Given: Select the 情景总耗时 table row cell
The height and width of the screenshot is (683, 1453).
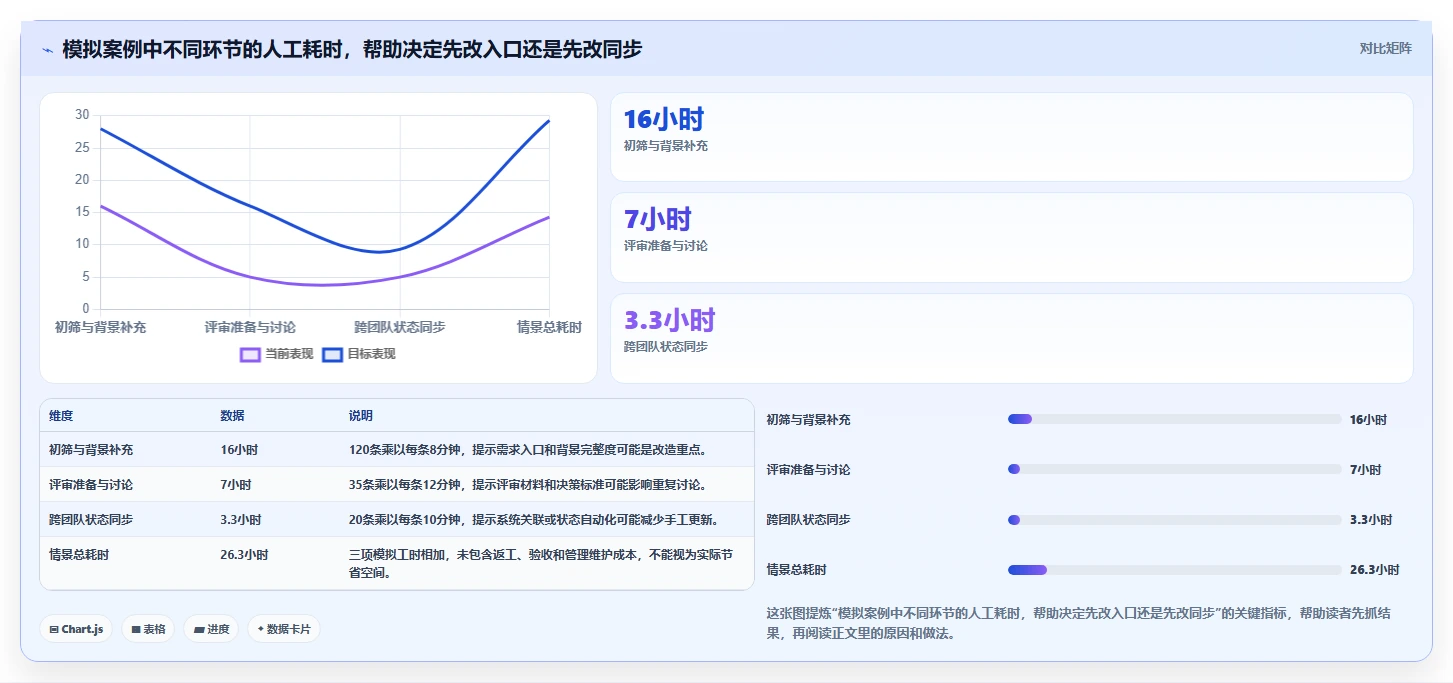Looking at the screenshot, I should pyautogui.click(x=79, y=554).
